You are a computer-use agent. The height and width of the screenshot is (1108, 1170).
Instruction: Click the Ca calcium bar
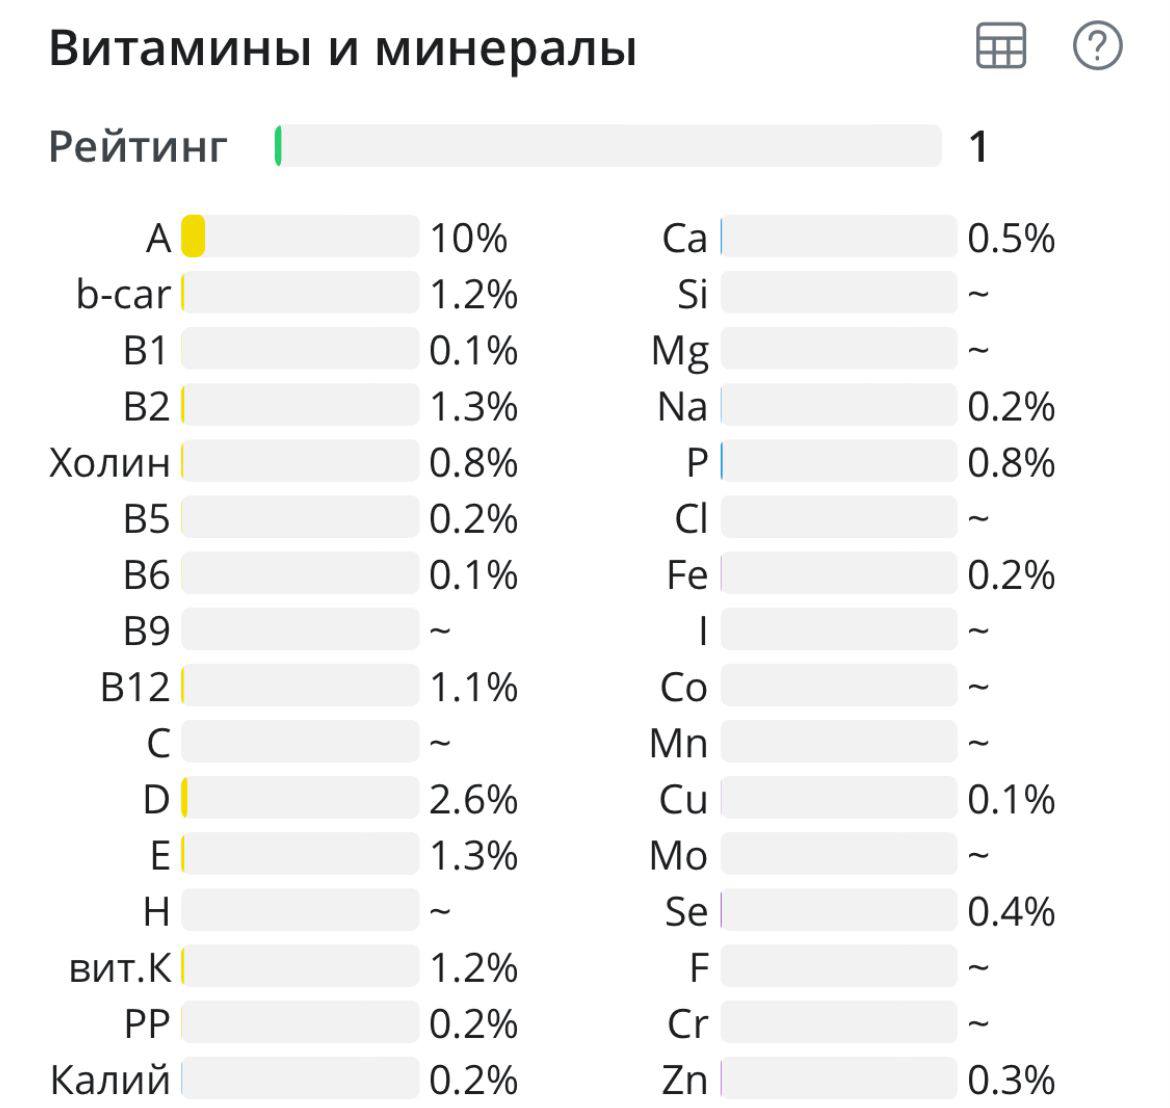coord(839,236)
